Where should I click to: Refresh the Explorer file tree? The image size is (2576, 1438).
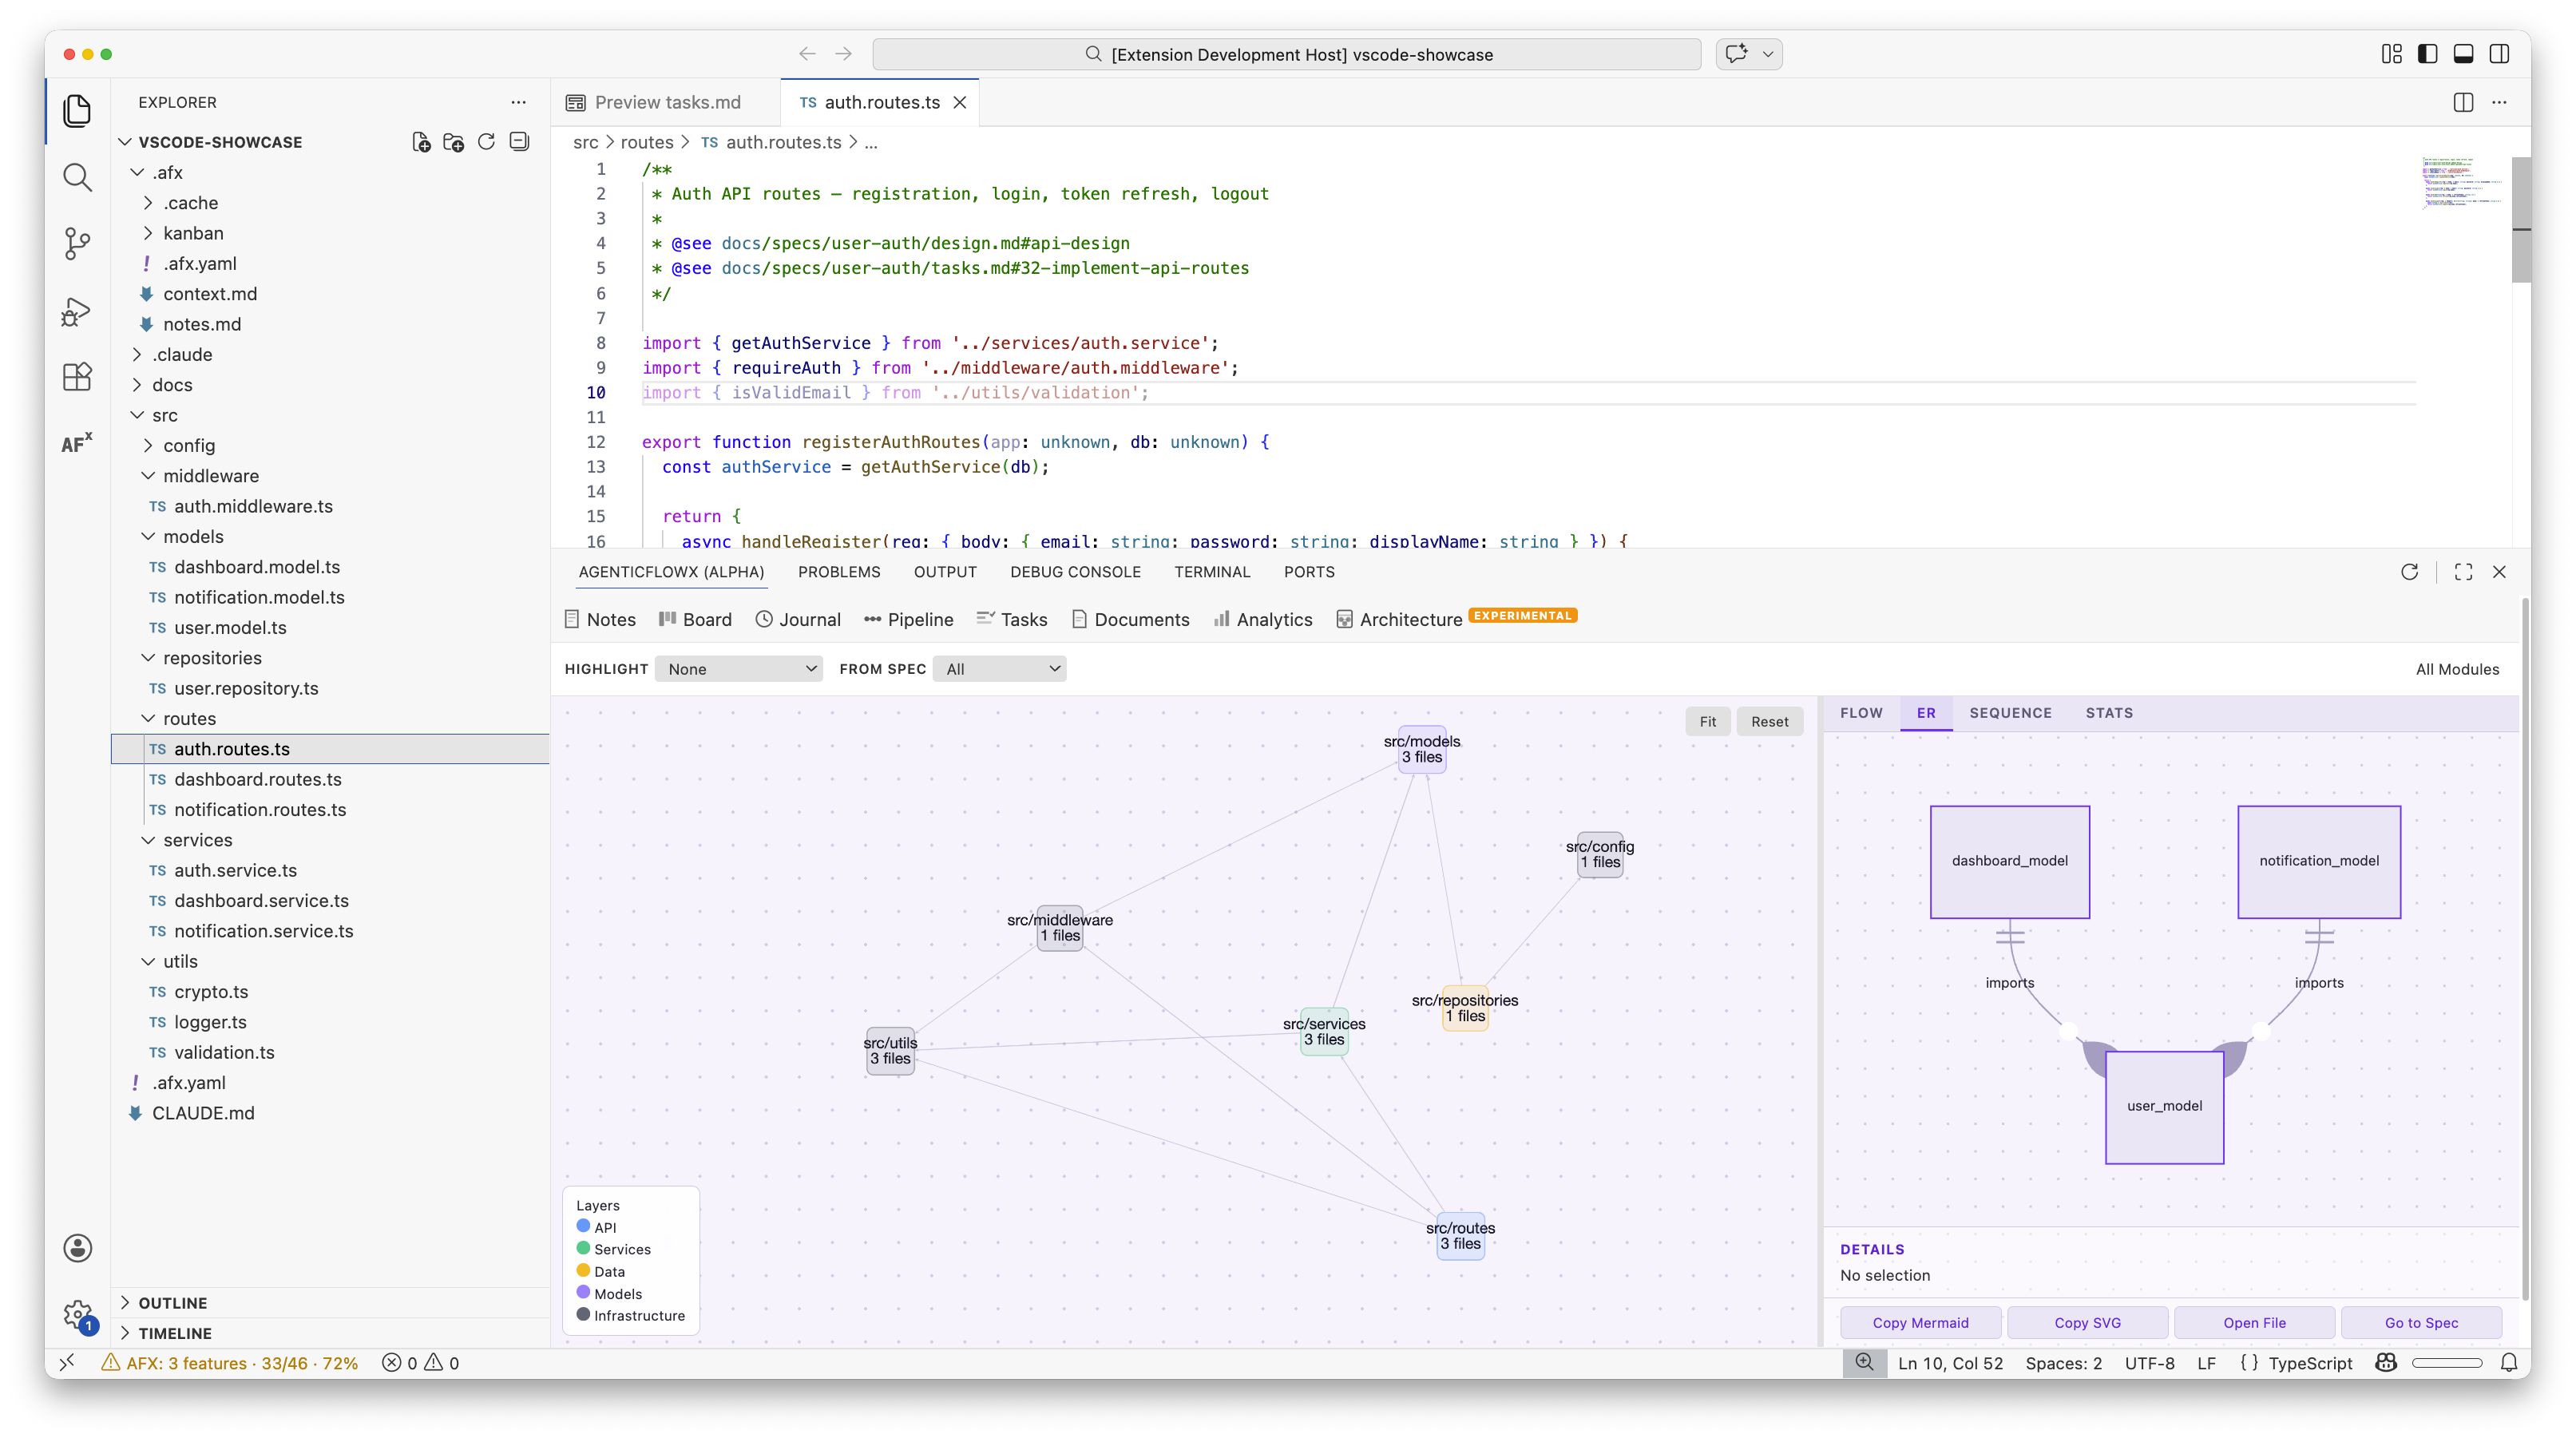point(486,142)
